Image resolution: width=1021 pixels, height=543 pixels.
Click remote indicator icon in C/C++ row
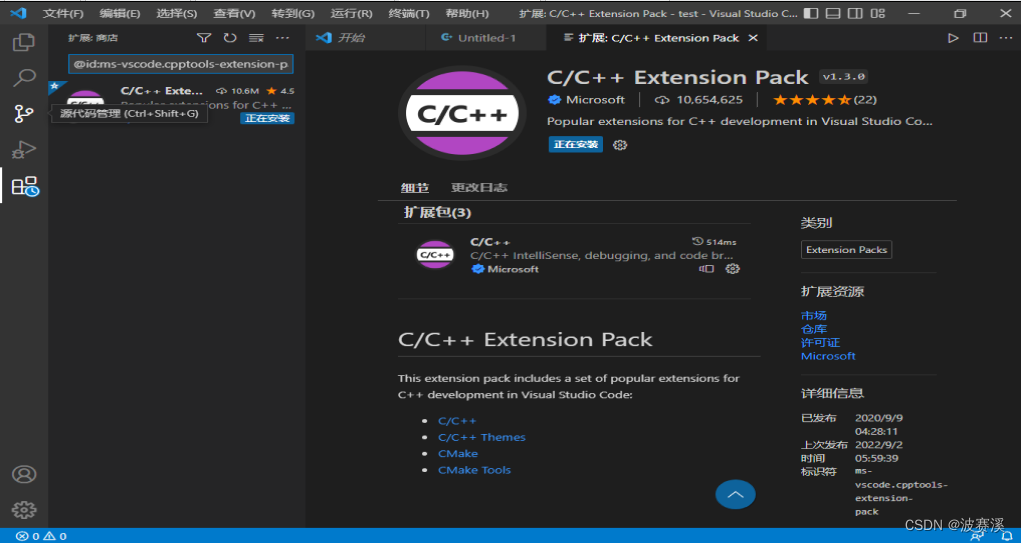point(706,269)
